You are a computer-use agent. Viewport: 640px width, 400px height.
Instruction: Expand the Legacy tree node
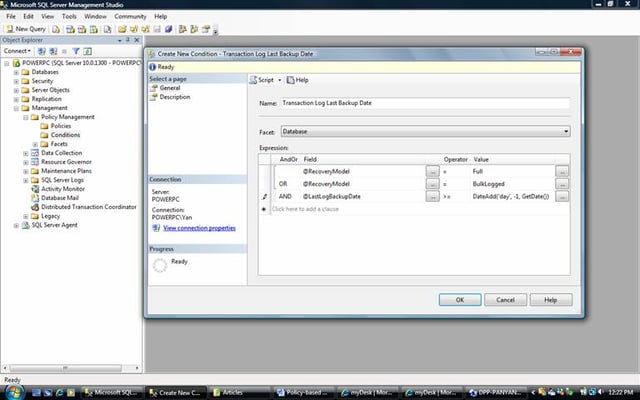(x=26, y=216)
